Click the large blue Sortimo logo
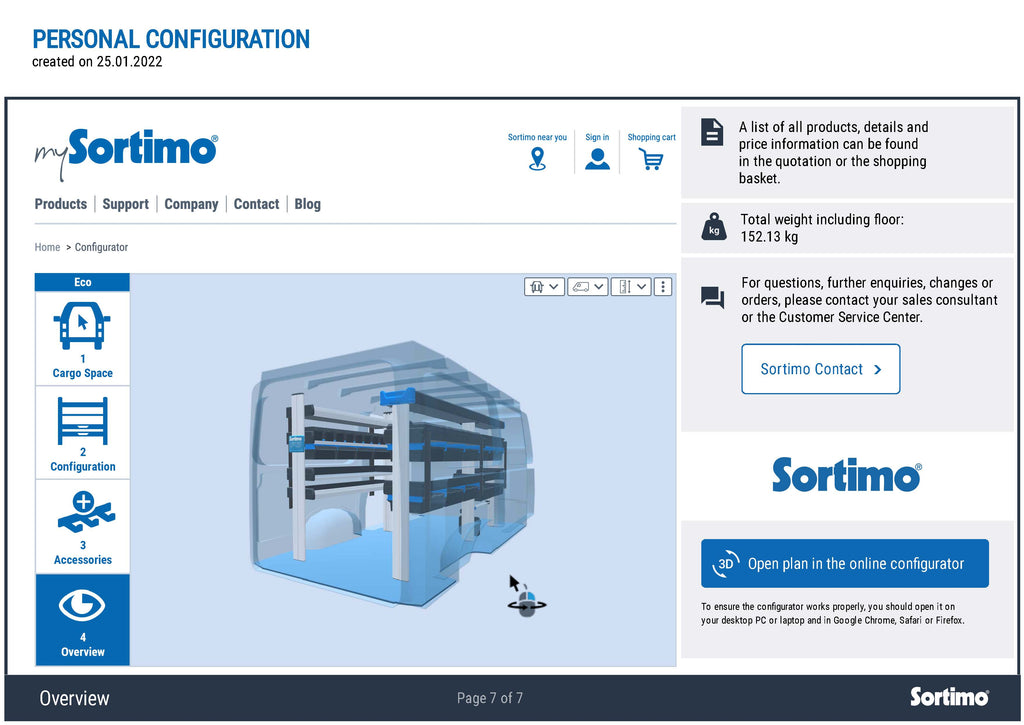 847,475
